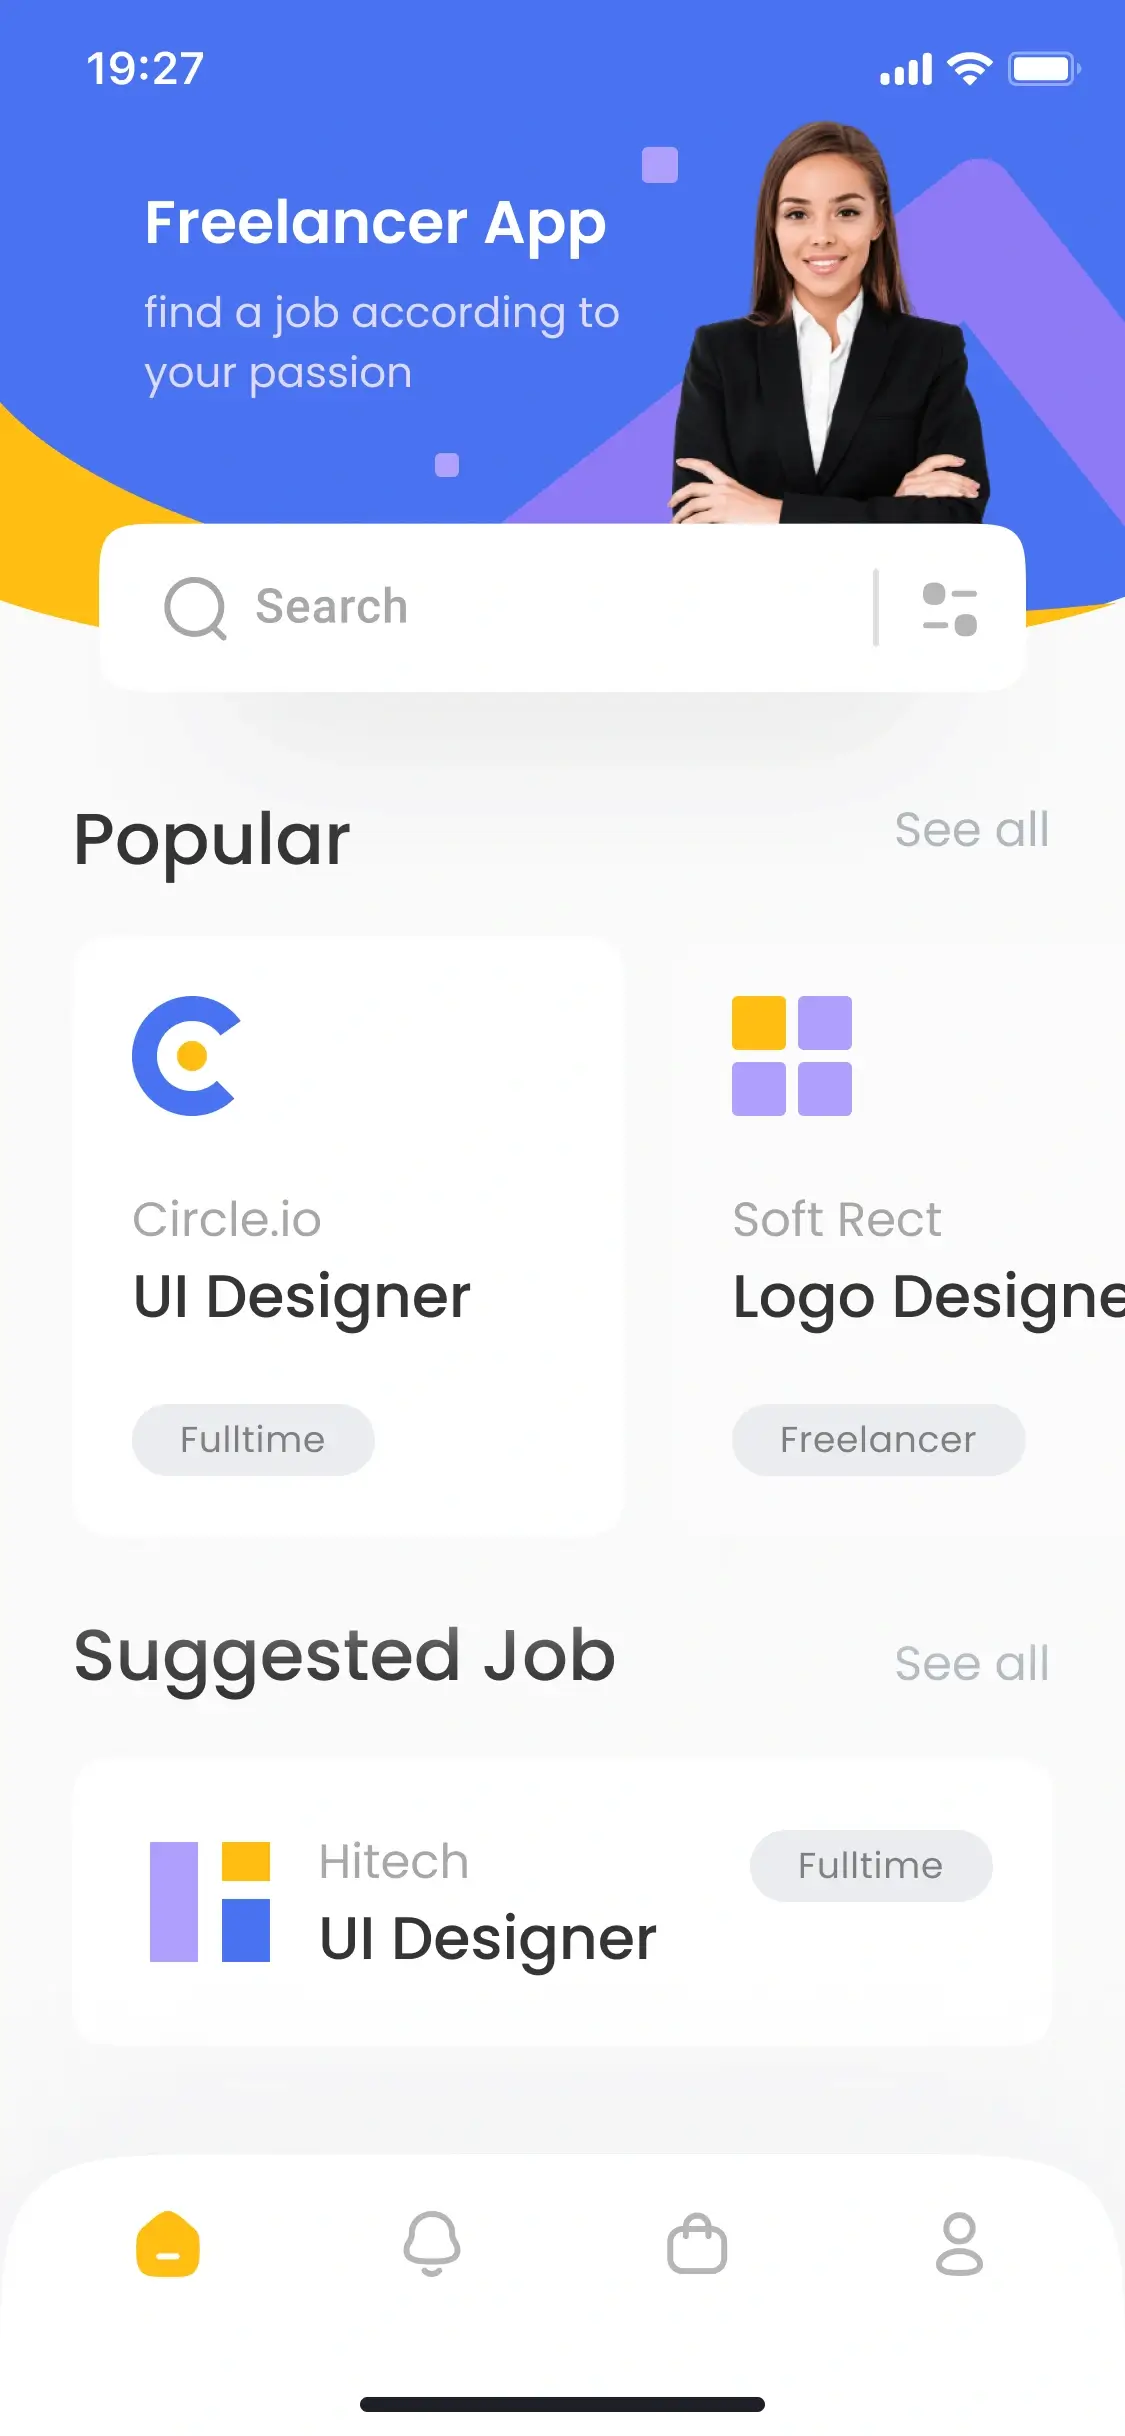Select Fulltime tag on Hitech job

point(871,1866)
